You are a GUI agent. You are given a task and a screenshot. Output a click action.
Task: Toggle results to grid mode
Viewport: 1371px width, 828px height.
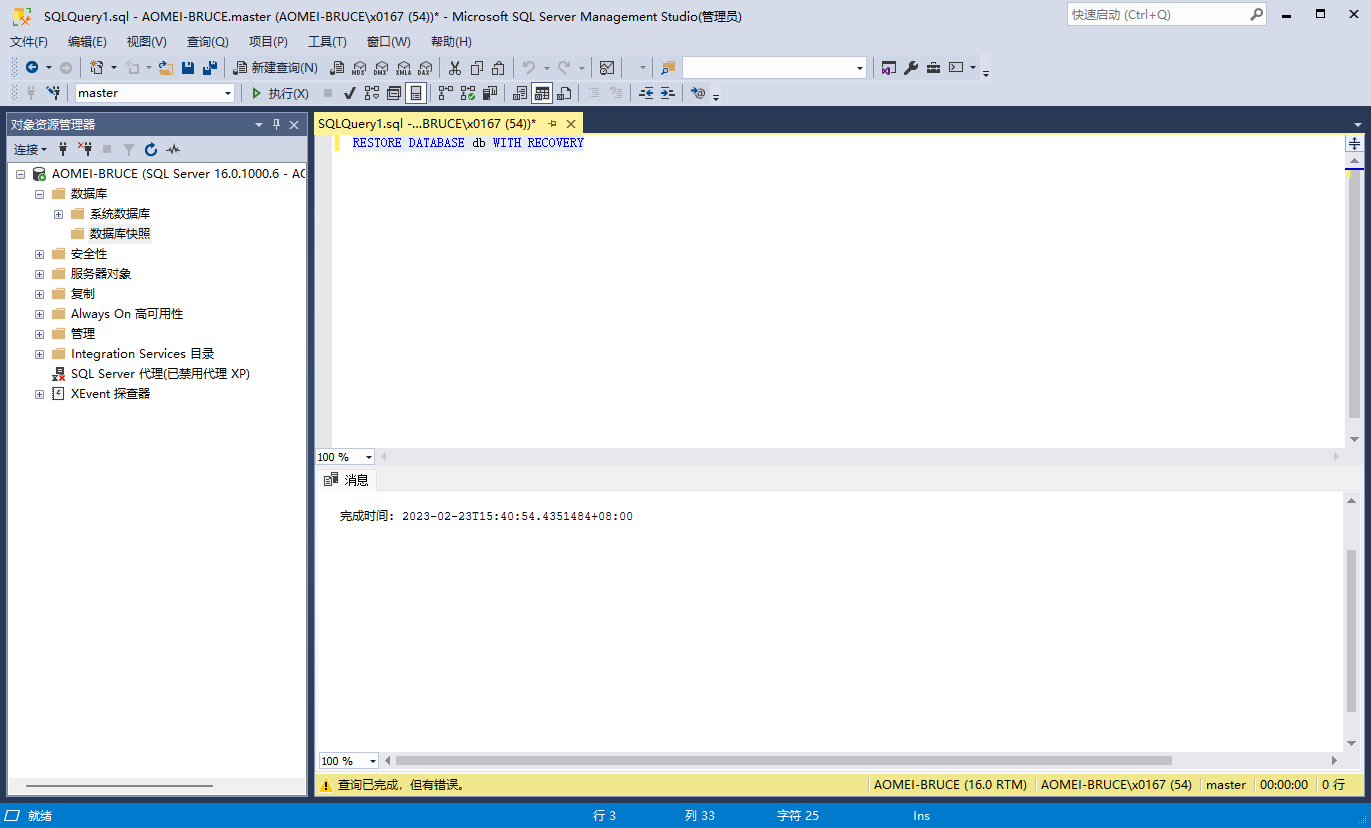pyautogui.click(x=541, y=93)
